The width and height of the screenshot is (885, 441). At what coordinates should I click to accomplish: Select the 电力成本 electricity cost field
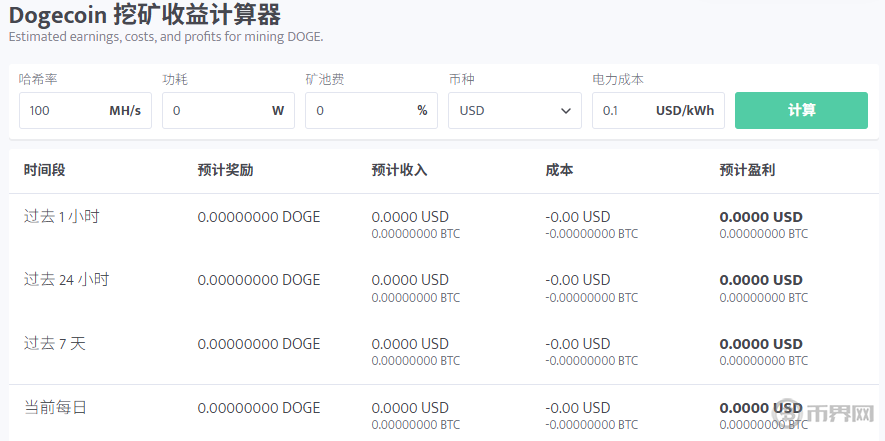tap(620, 110)
